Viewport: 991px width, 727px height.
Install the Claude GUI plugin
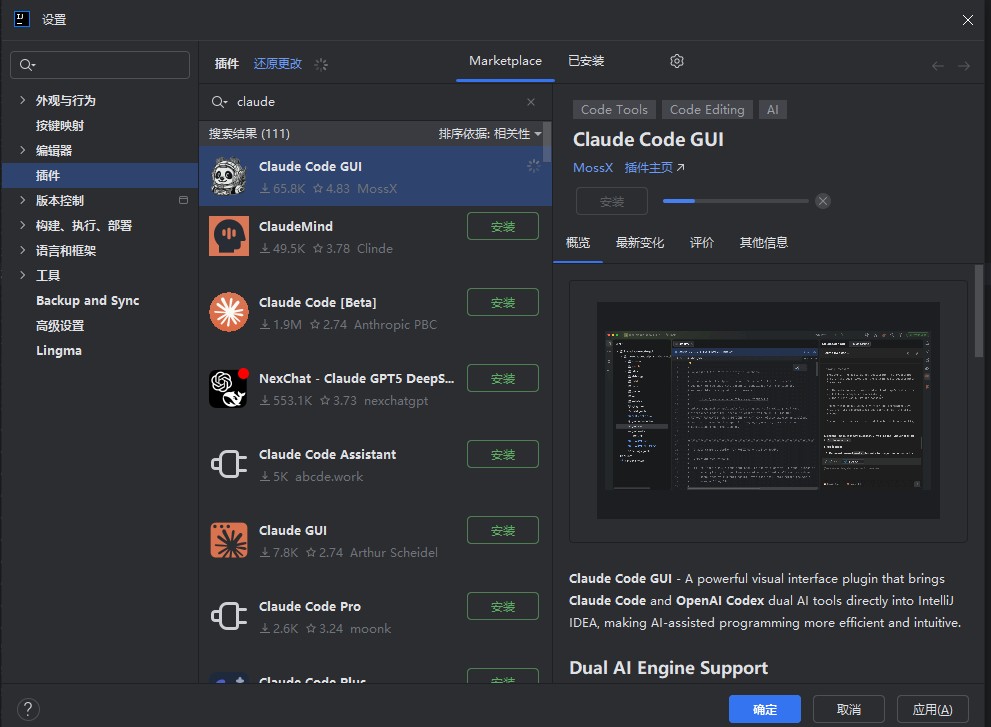point(502,530)
